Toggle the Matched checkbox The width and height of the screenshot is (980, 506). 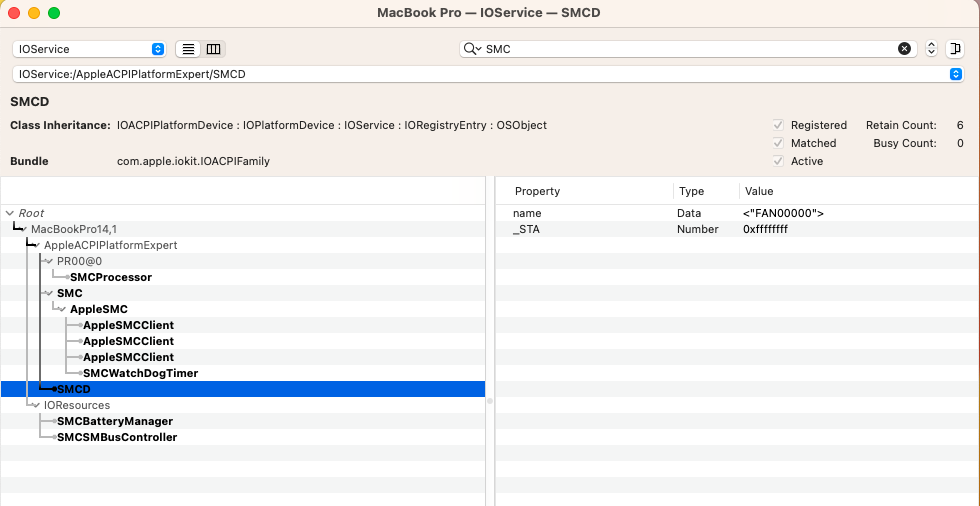[778, 143]
